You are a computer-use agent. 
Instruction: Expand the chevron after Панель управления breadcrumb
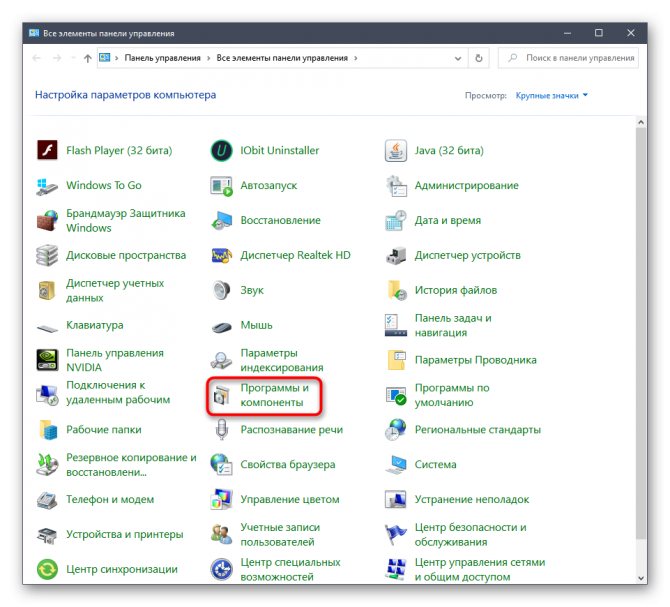pos(209,59)
